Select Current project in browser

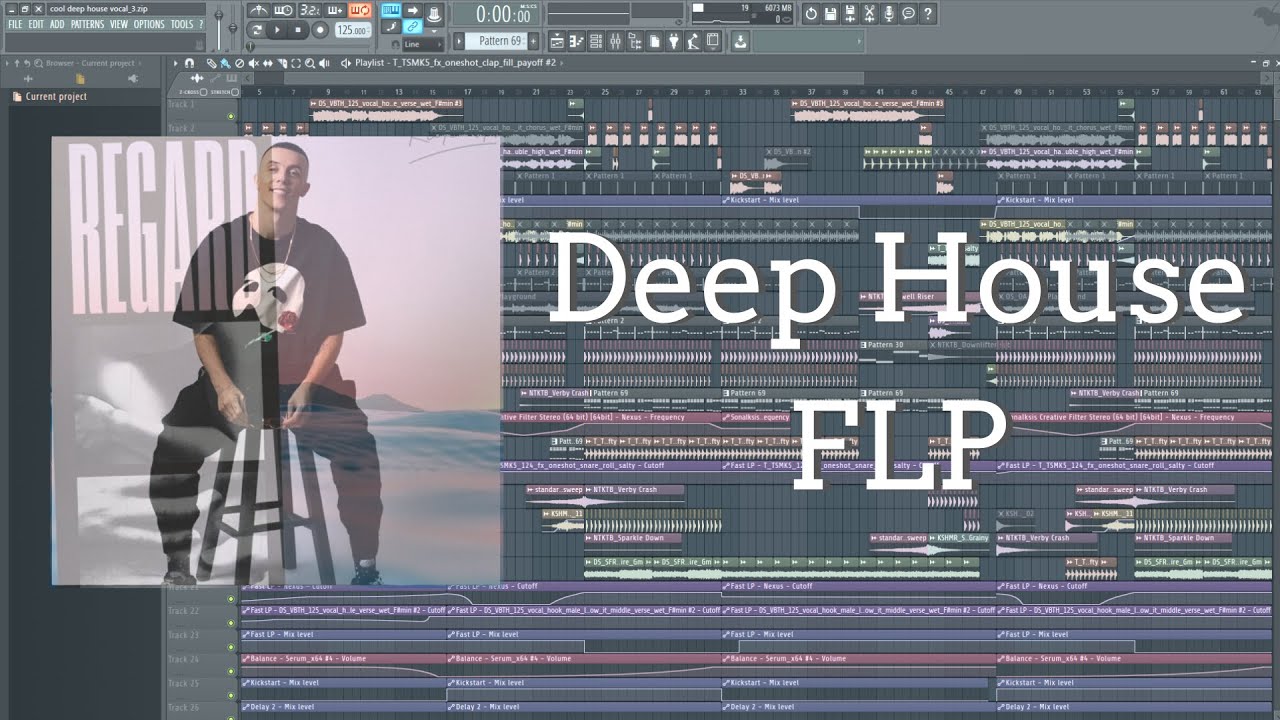click(x=56, y=97)
